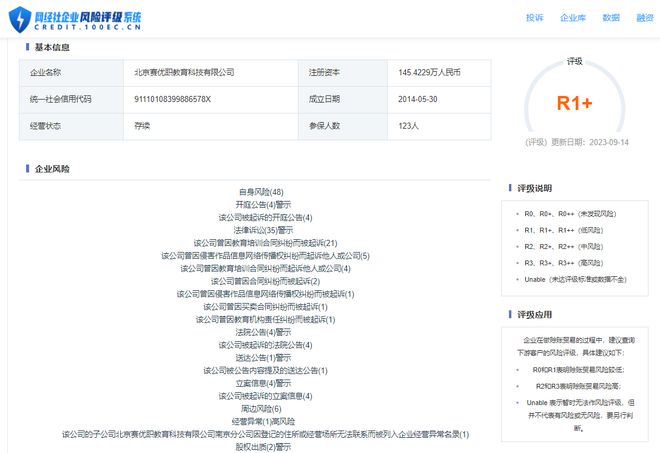Click the 经营状态 label cell
The width and height of the screenshot is (660, 453).
point(71,126)
